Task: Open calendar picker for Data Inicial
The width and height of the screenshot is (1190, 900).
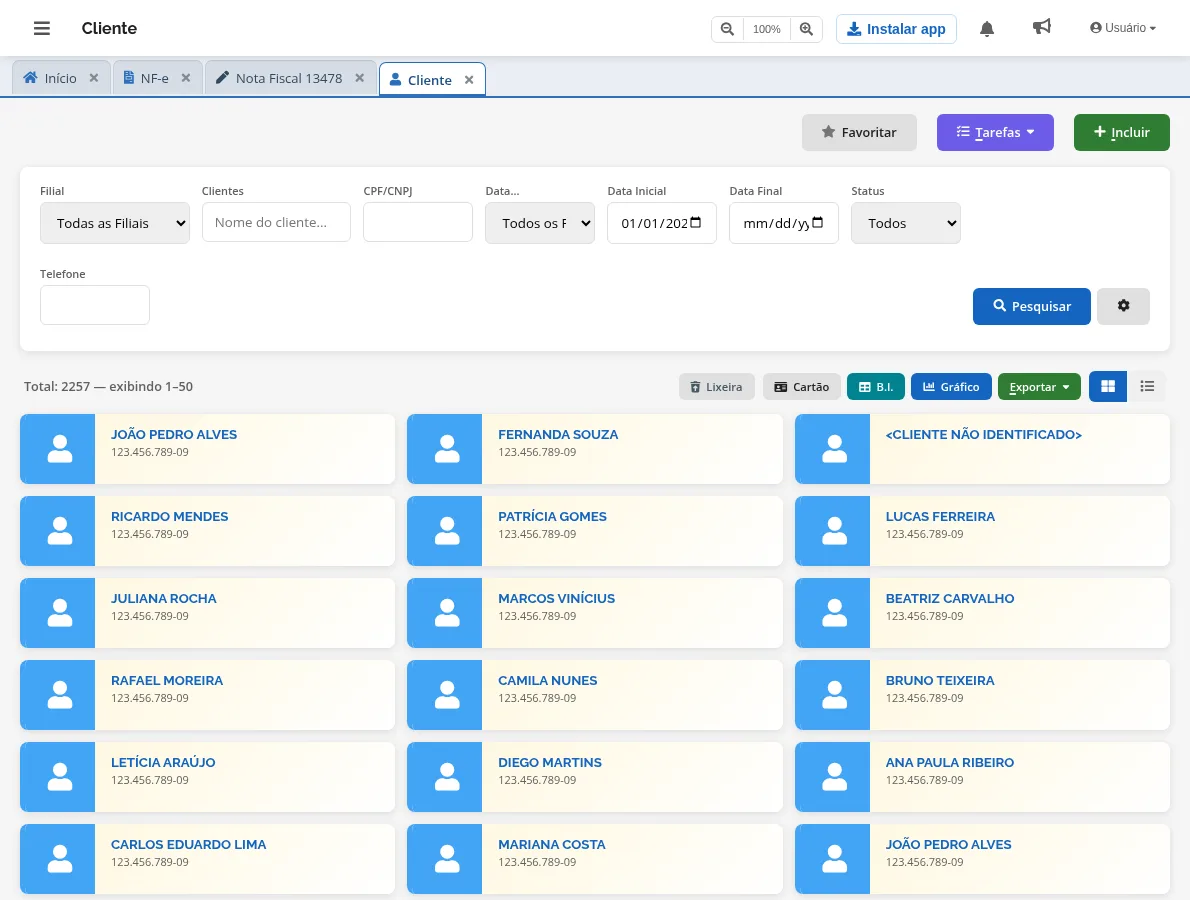Action: pos(696,222)
